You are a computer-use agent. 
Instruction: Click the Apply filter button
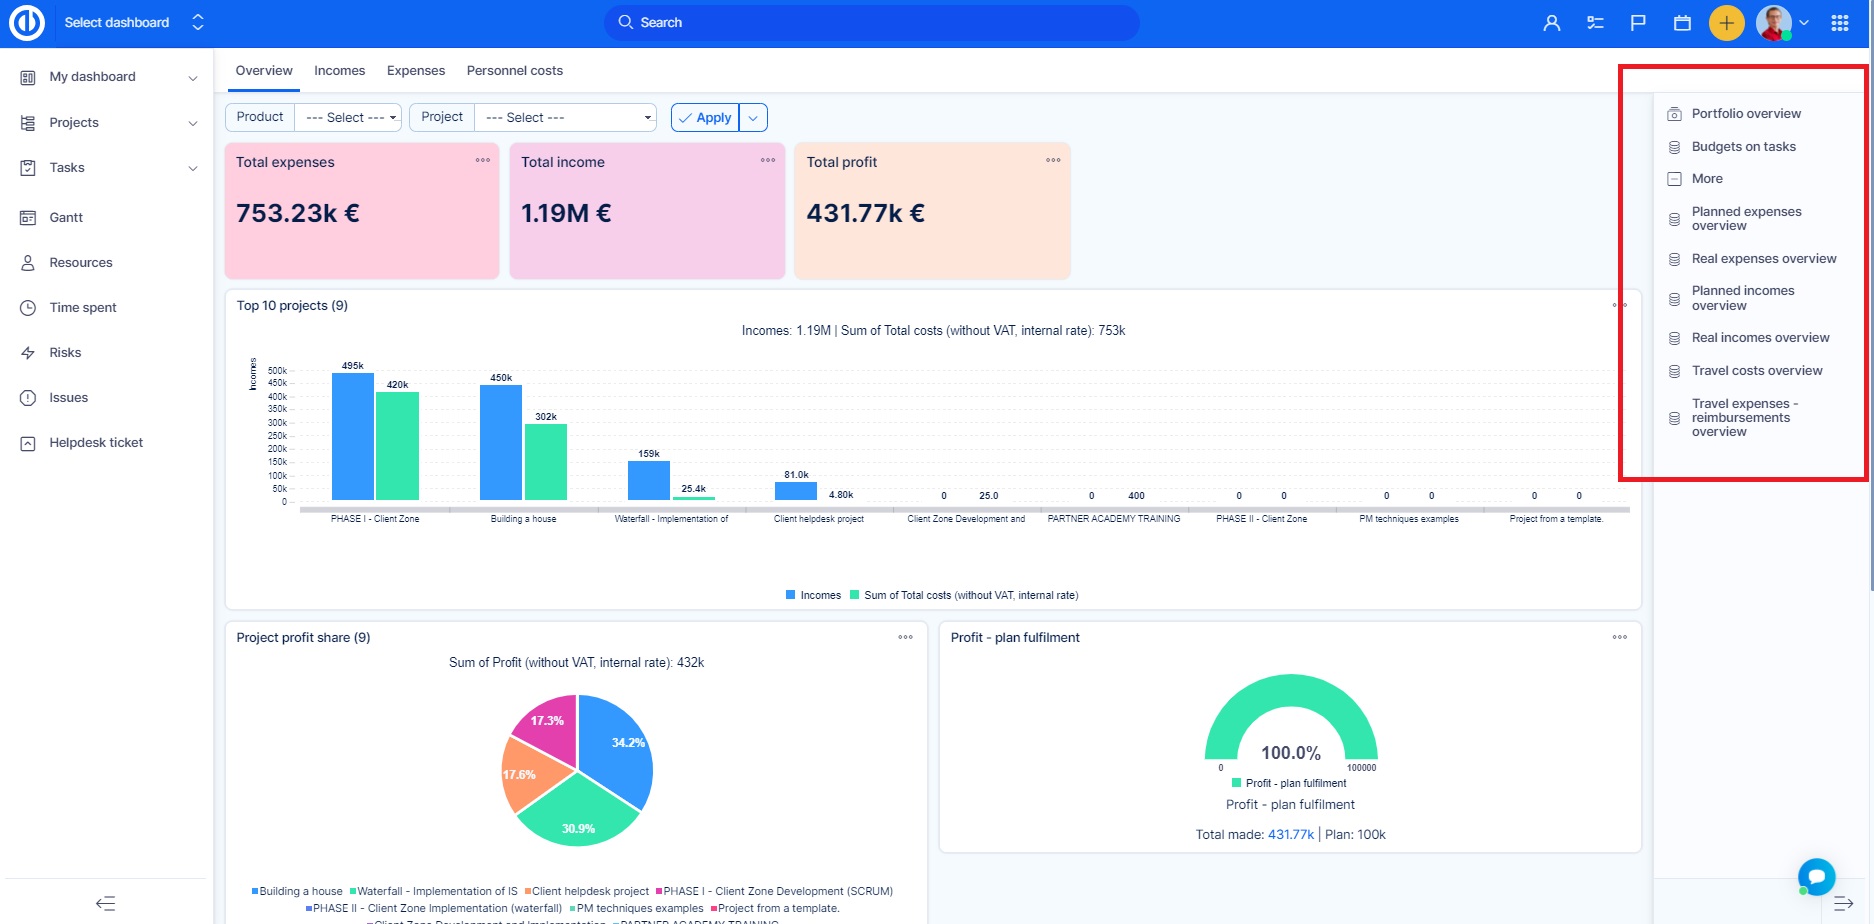(705, 118)
